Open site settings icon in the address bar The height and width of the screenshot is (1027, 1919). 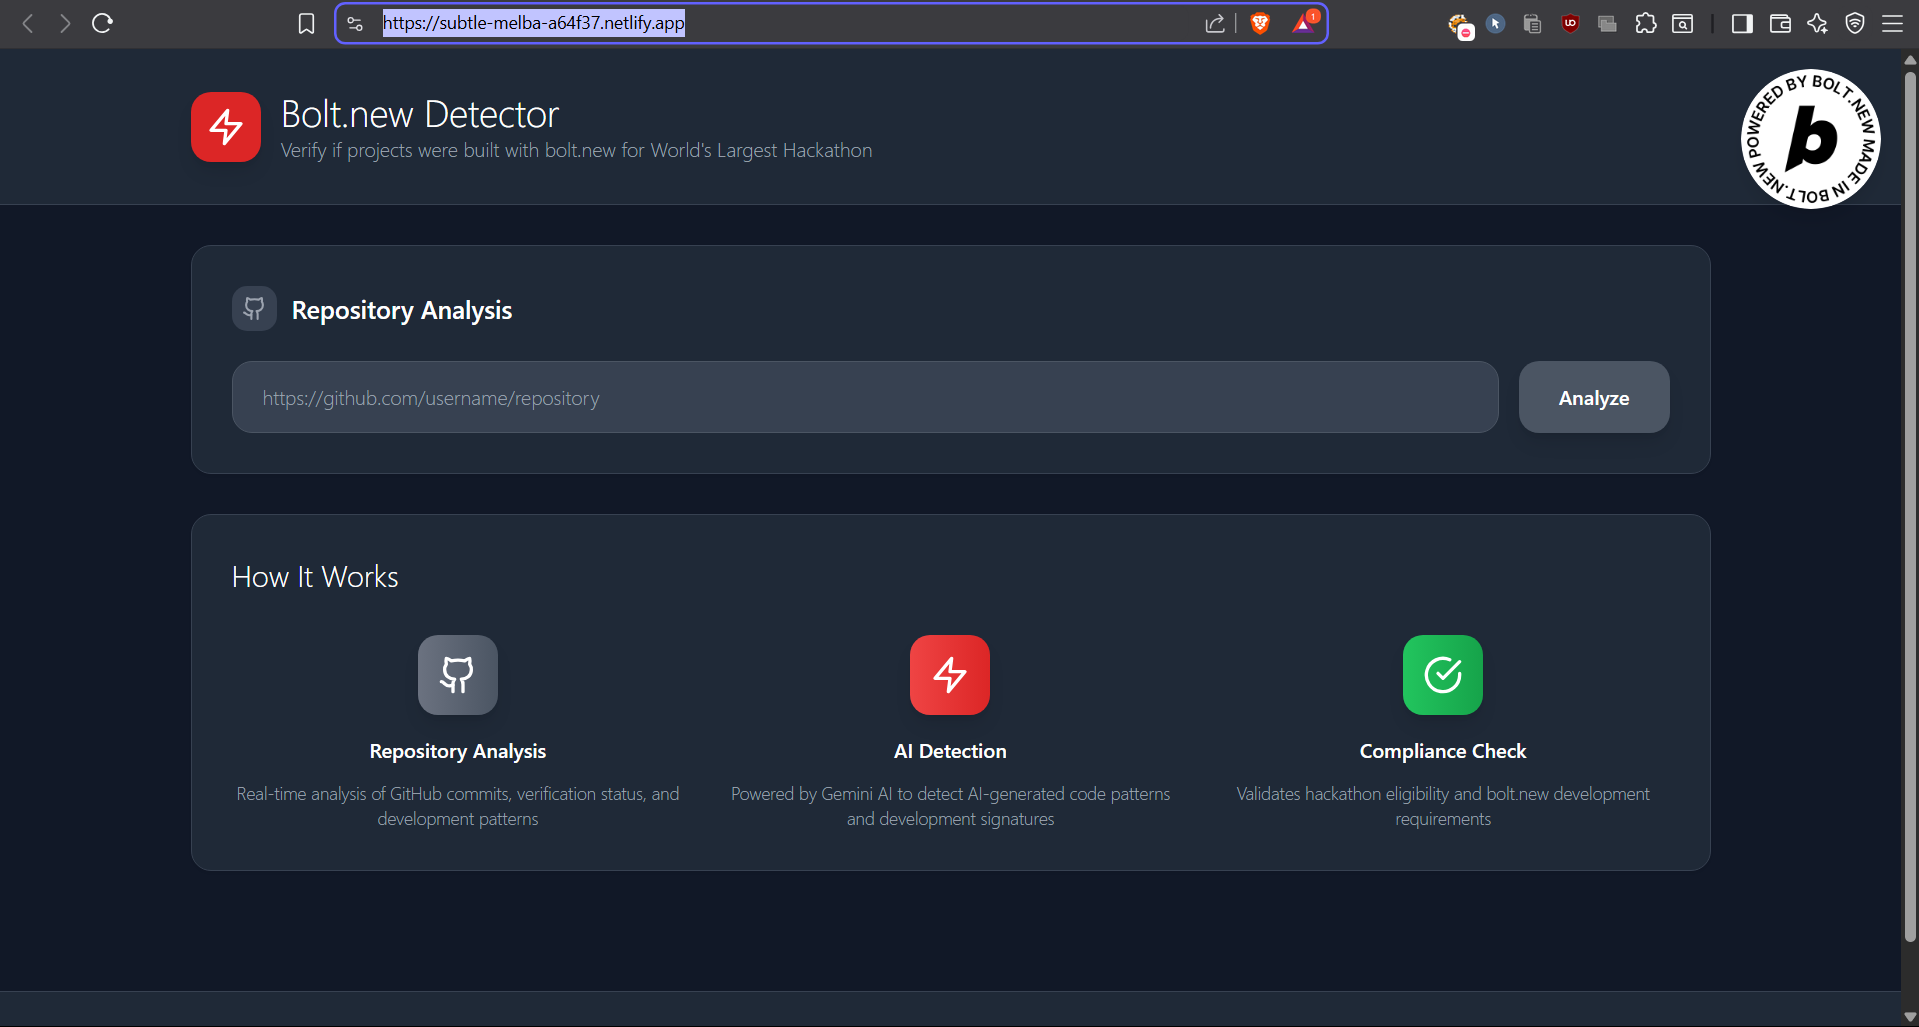tap(355, 23)
